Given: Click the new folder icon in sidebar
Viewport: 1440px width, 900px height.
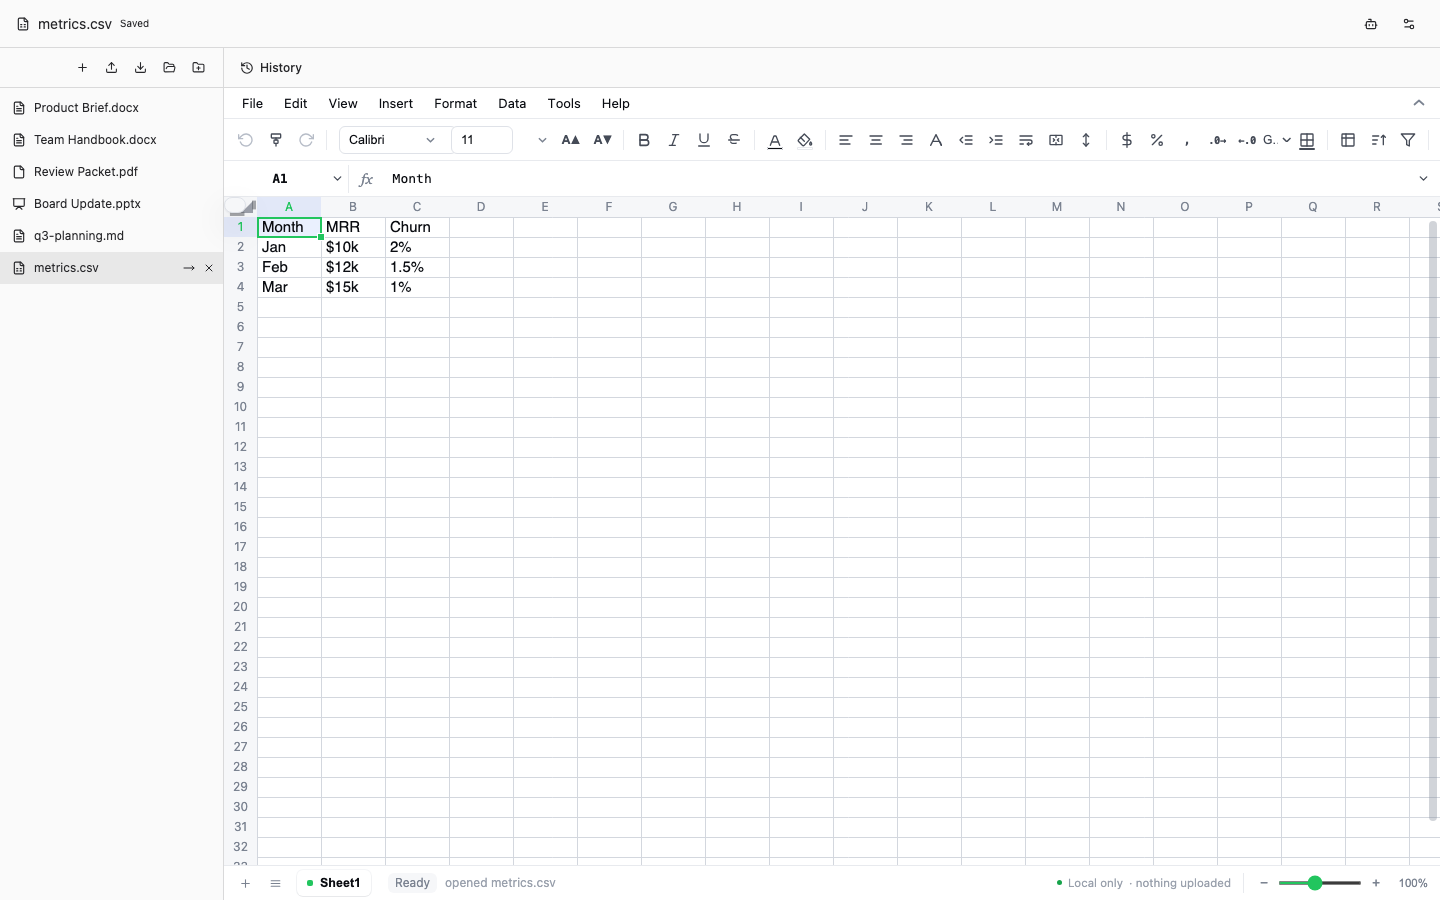Looking at the screenshot, I should (198, 68).
